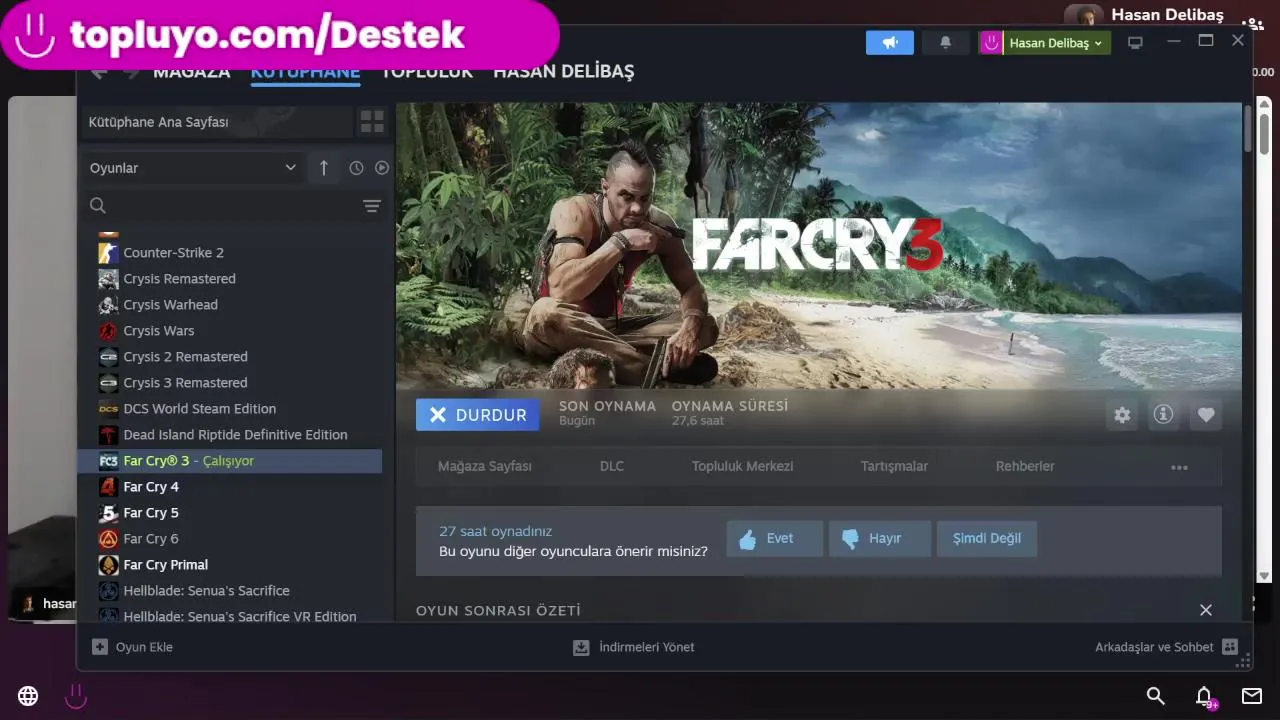Click the pink smiley logo in bottom bar
This screenshot has width=1280, height=720.
76,696
